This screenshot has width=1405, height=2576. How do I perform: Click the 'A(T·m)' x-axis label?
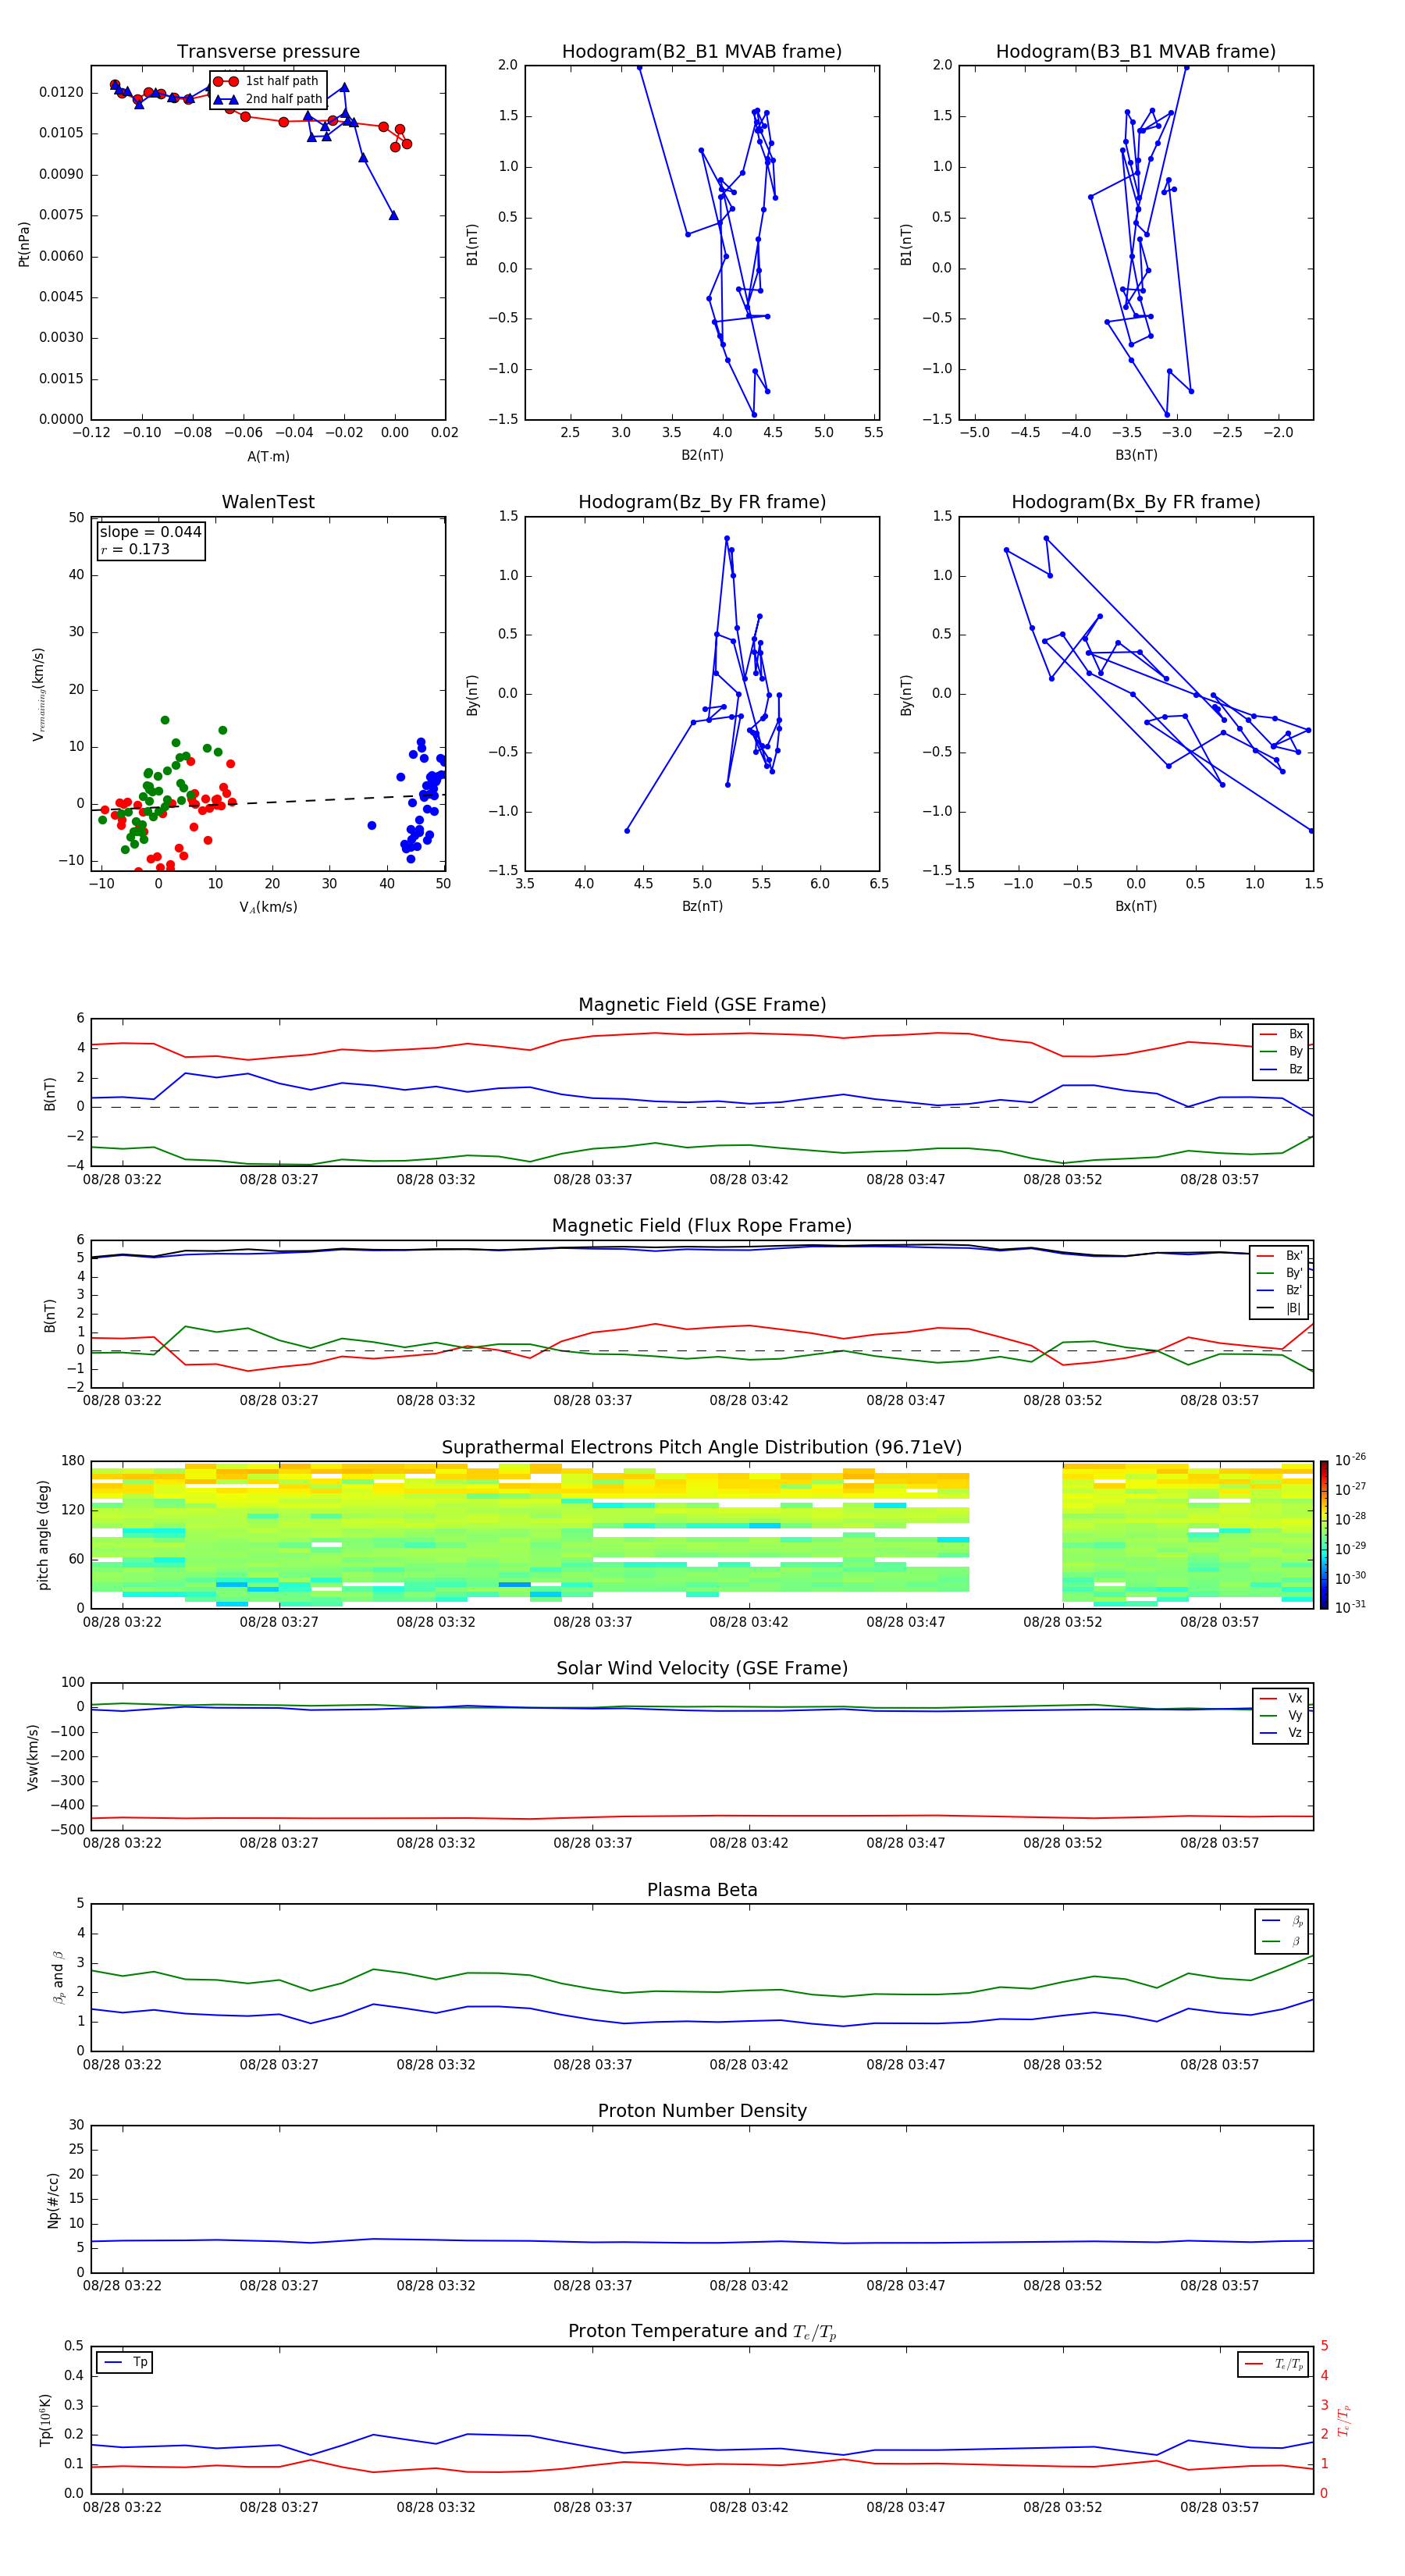268,457
